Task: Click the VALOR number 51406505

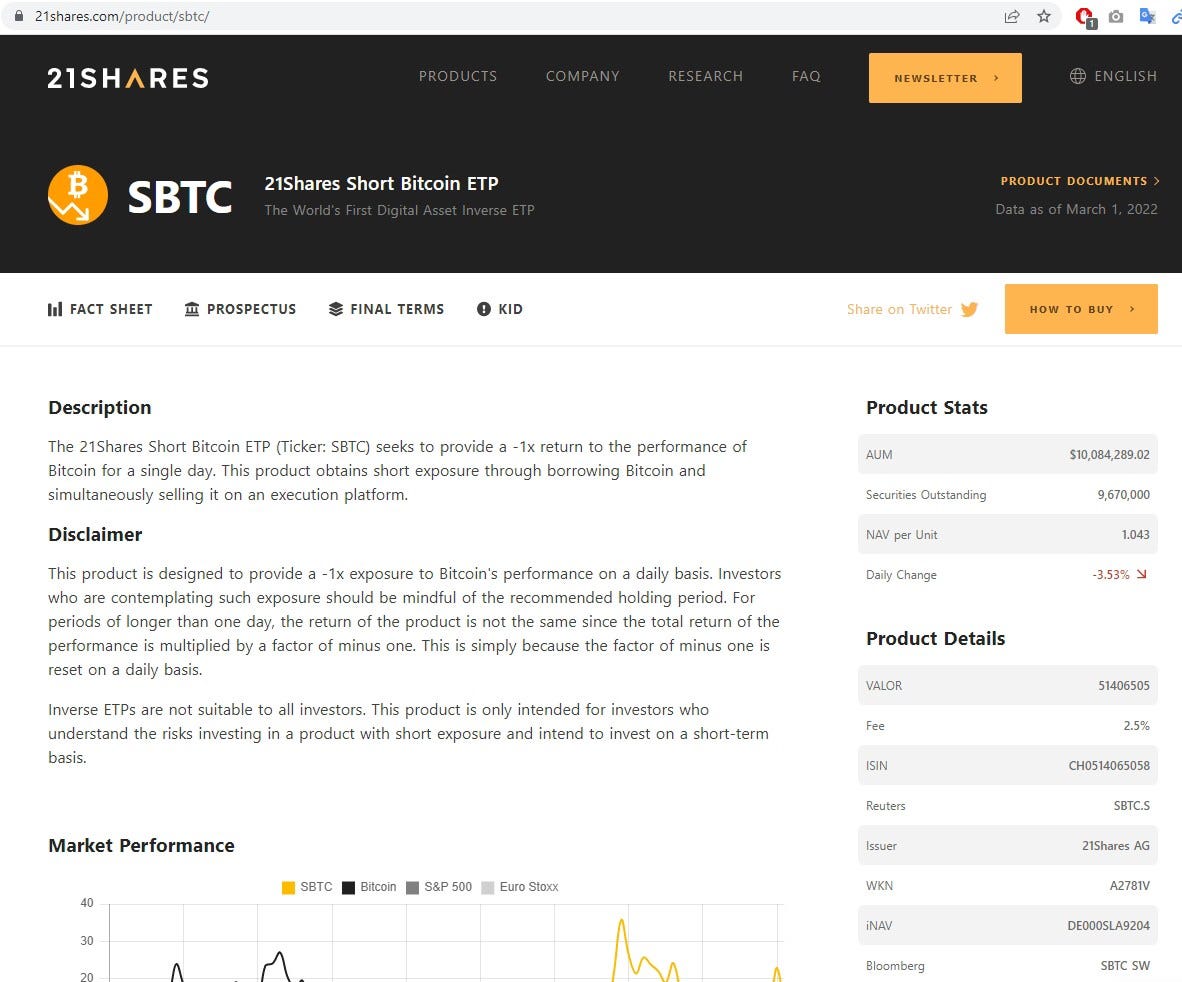Action: [1124, 685]
